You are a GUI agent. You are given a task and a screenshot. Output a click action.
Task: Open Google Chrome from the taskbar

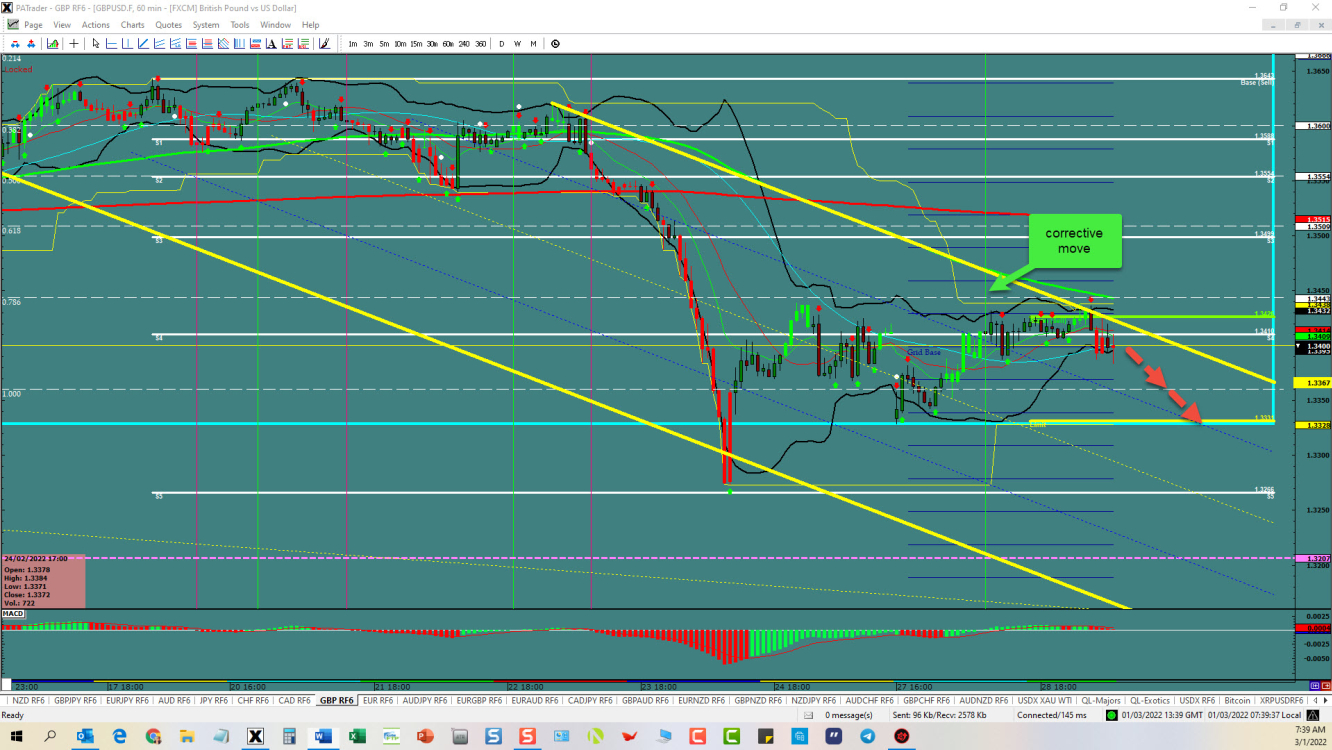(x=153, y=736)
